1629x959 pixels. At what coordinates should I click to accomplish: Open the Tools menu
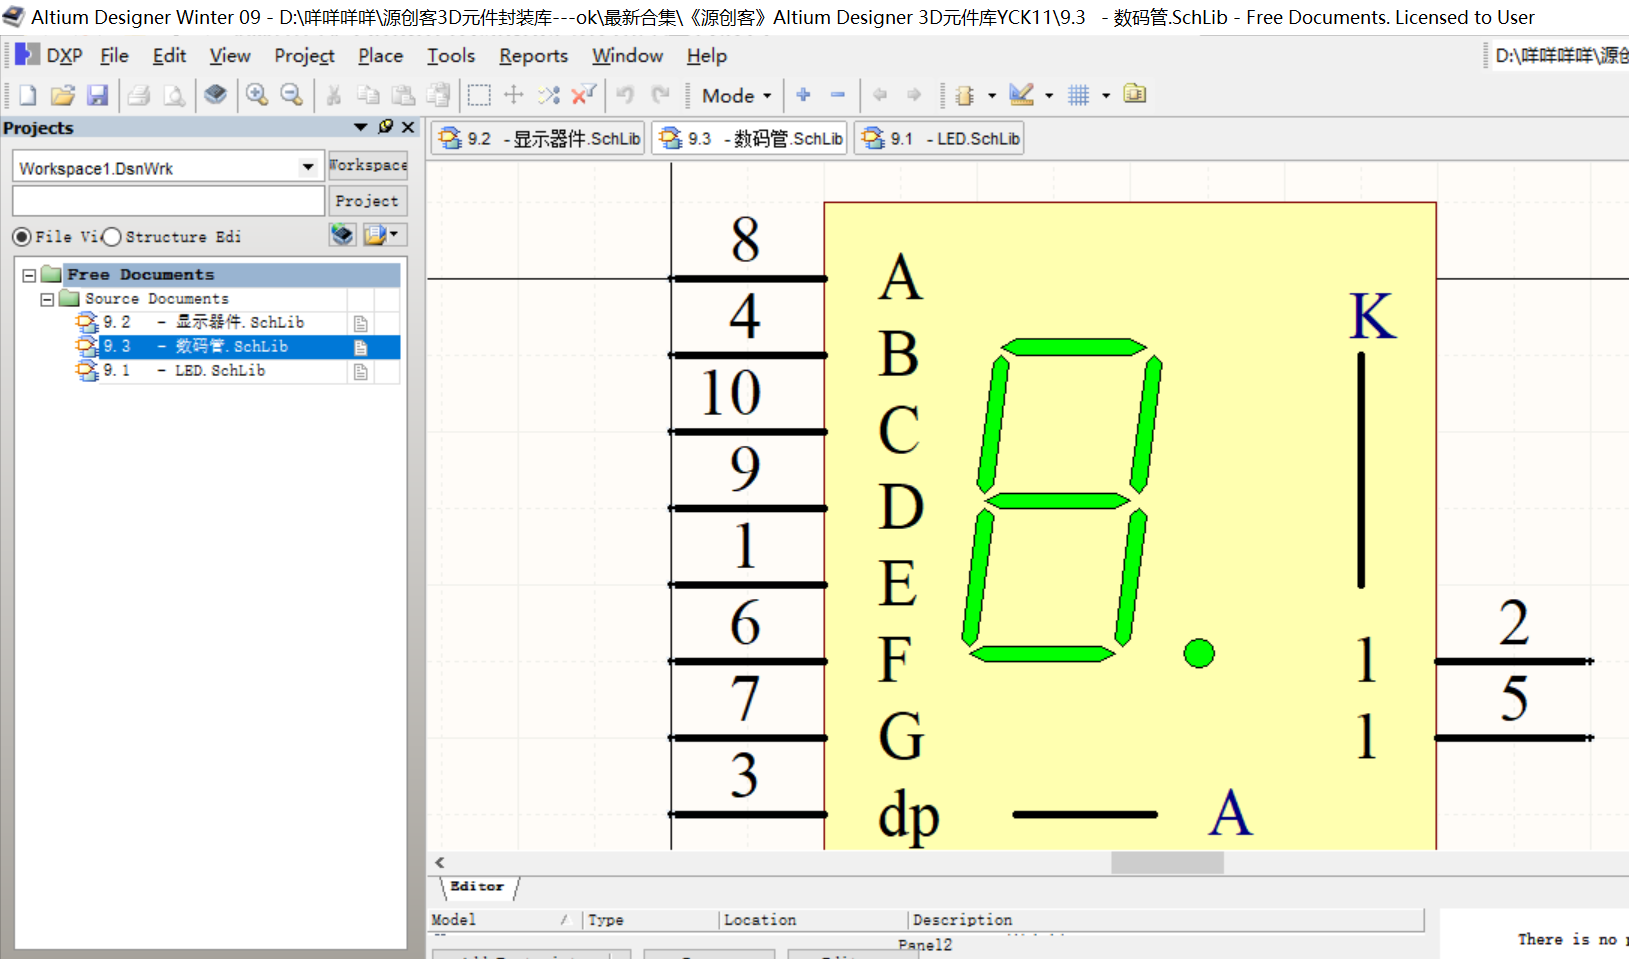click(x=451, y=56)
